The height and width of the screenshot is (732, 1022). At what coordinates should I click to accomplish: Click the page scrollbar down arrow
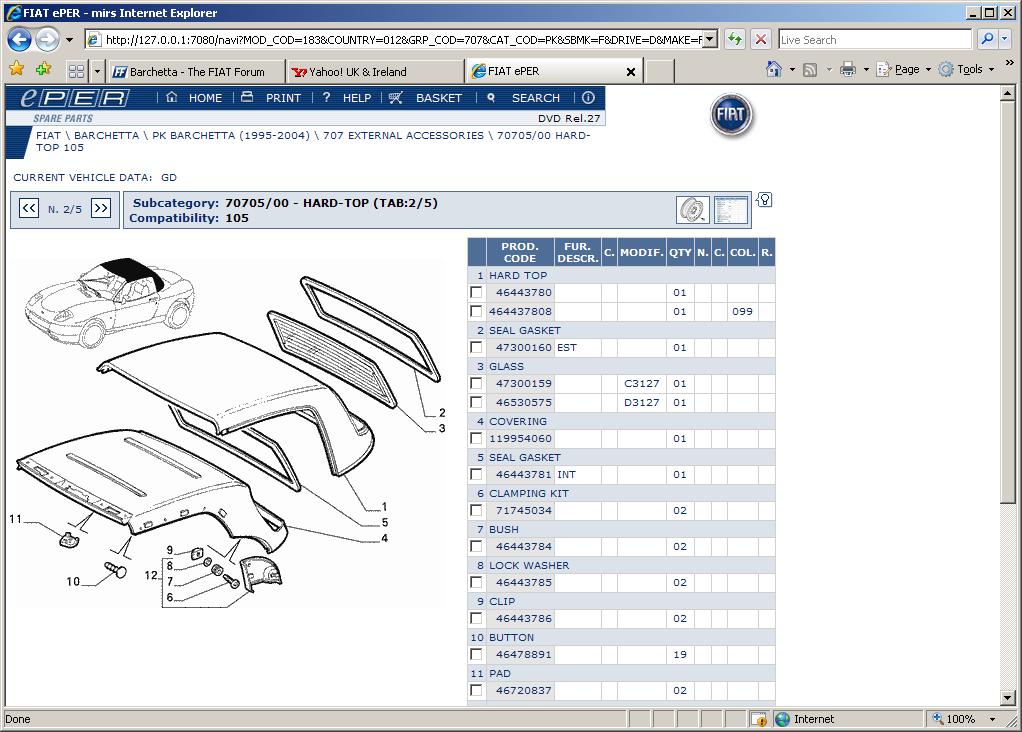point(1008,698)
